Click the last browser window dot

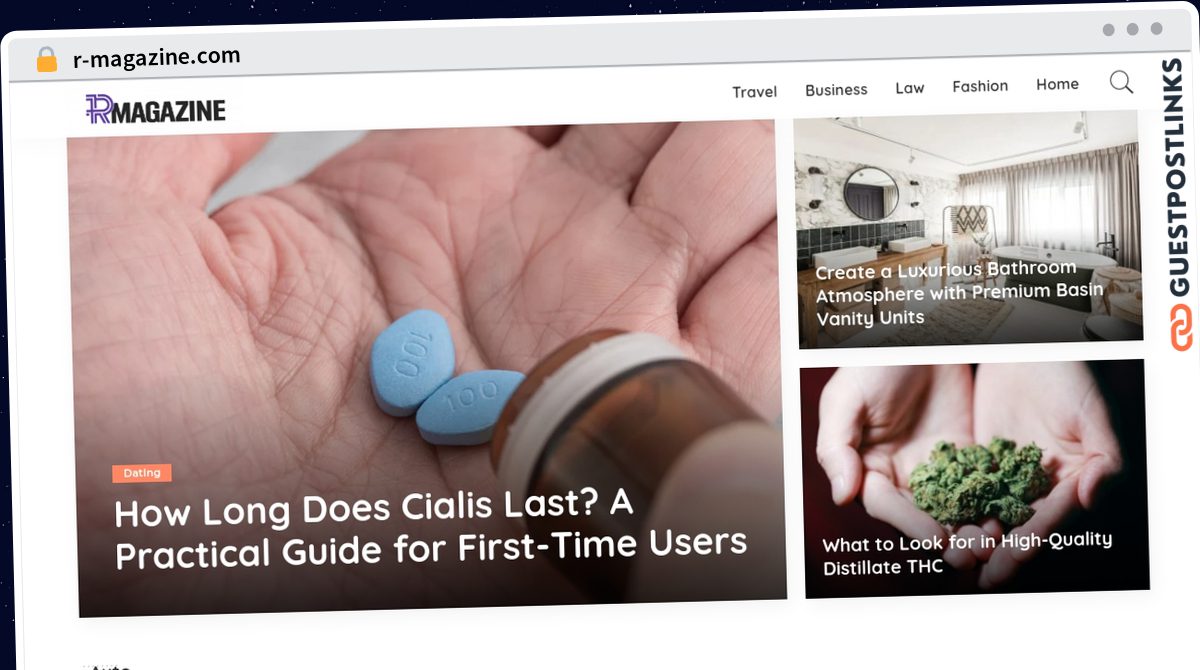pos(1157,29)
